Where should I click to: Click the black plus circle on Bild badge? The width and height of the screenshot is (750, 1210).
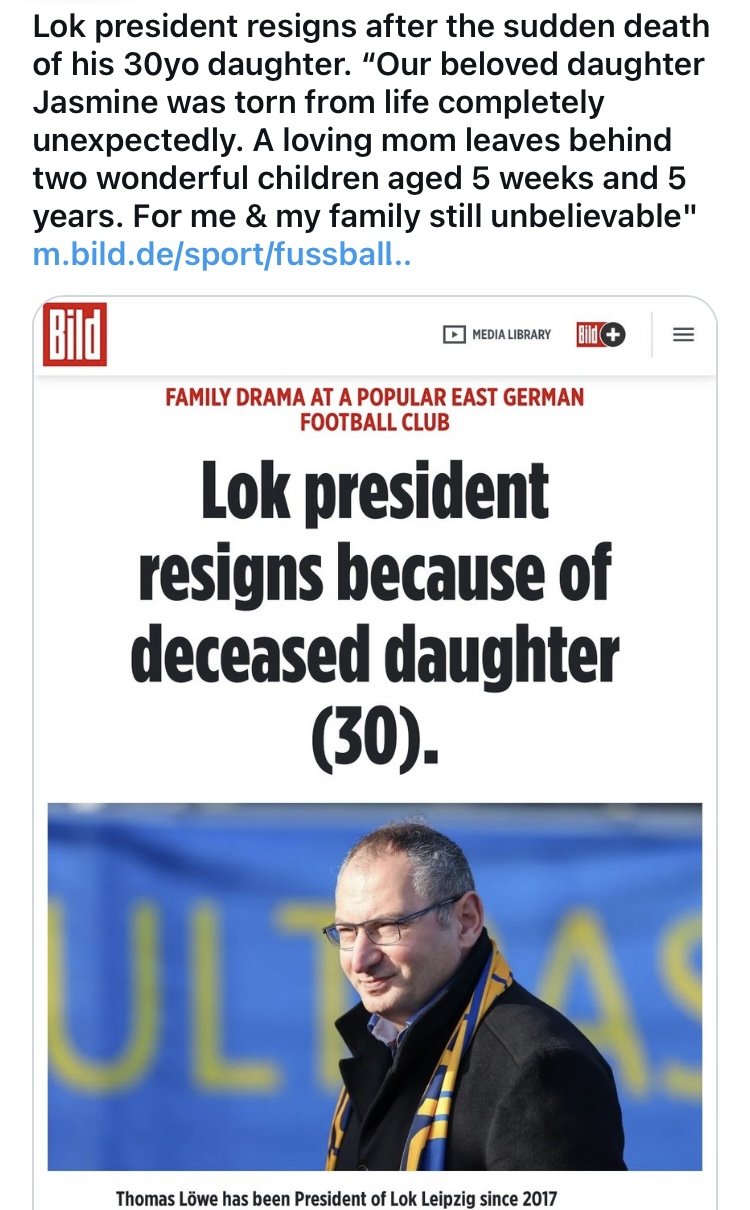coord(613,335)
